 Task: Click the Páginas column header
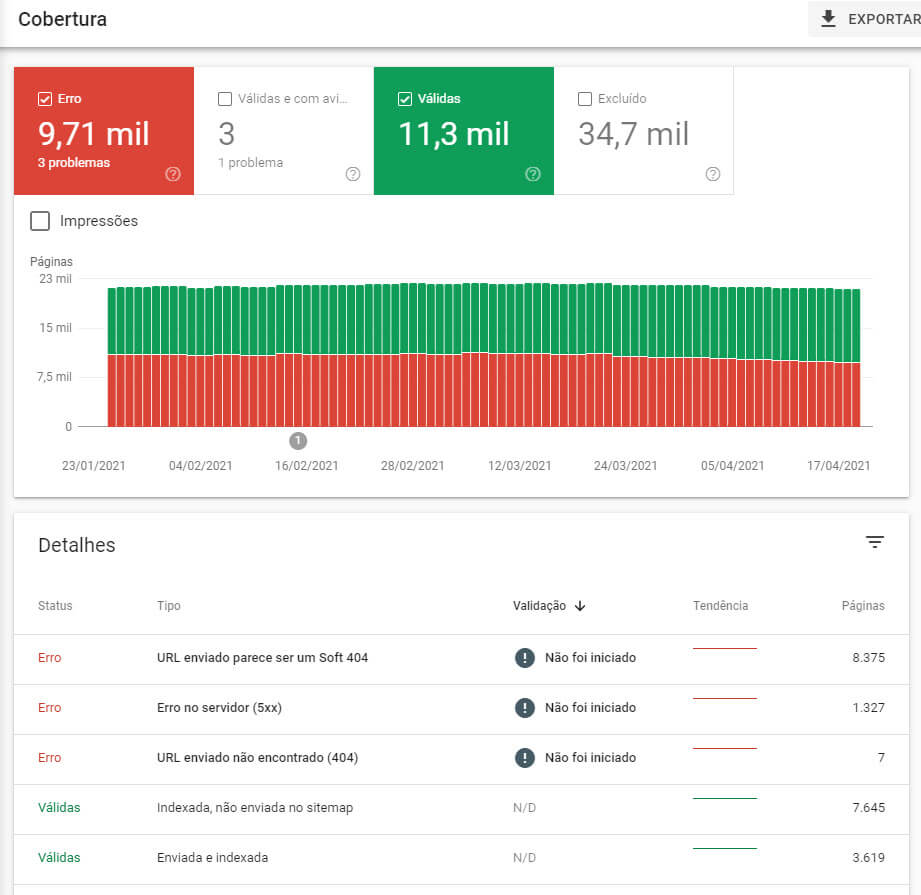pos(864,606)
